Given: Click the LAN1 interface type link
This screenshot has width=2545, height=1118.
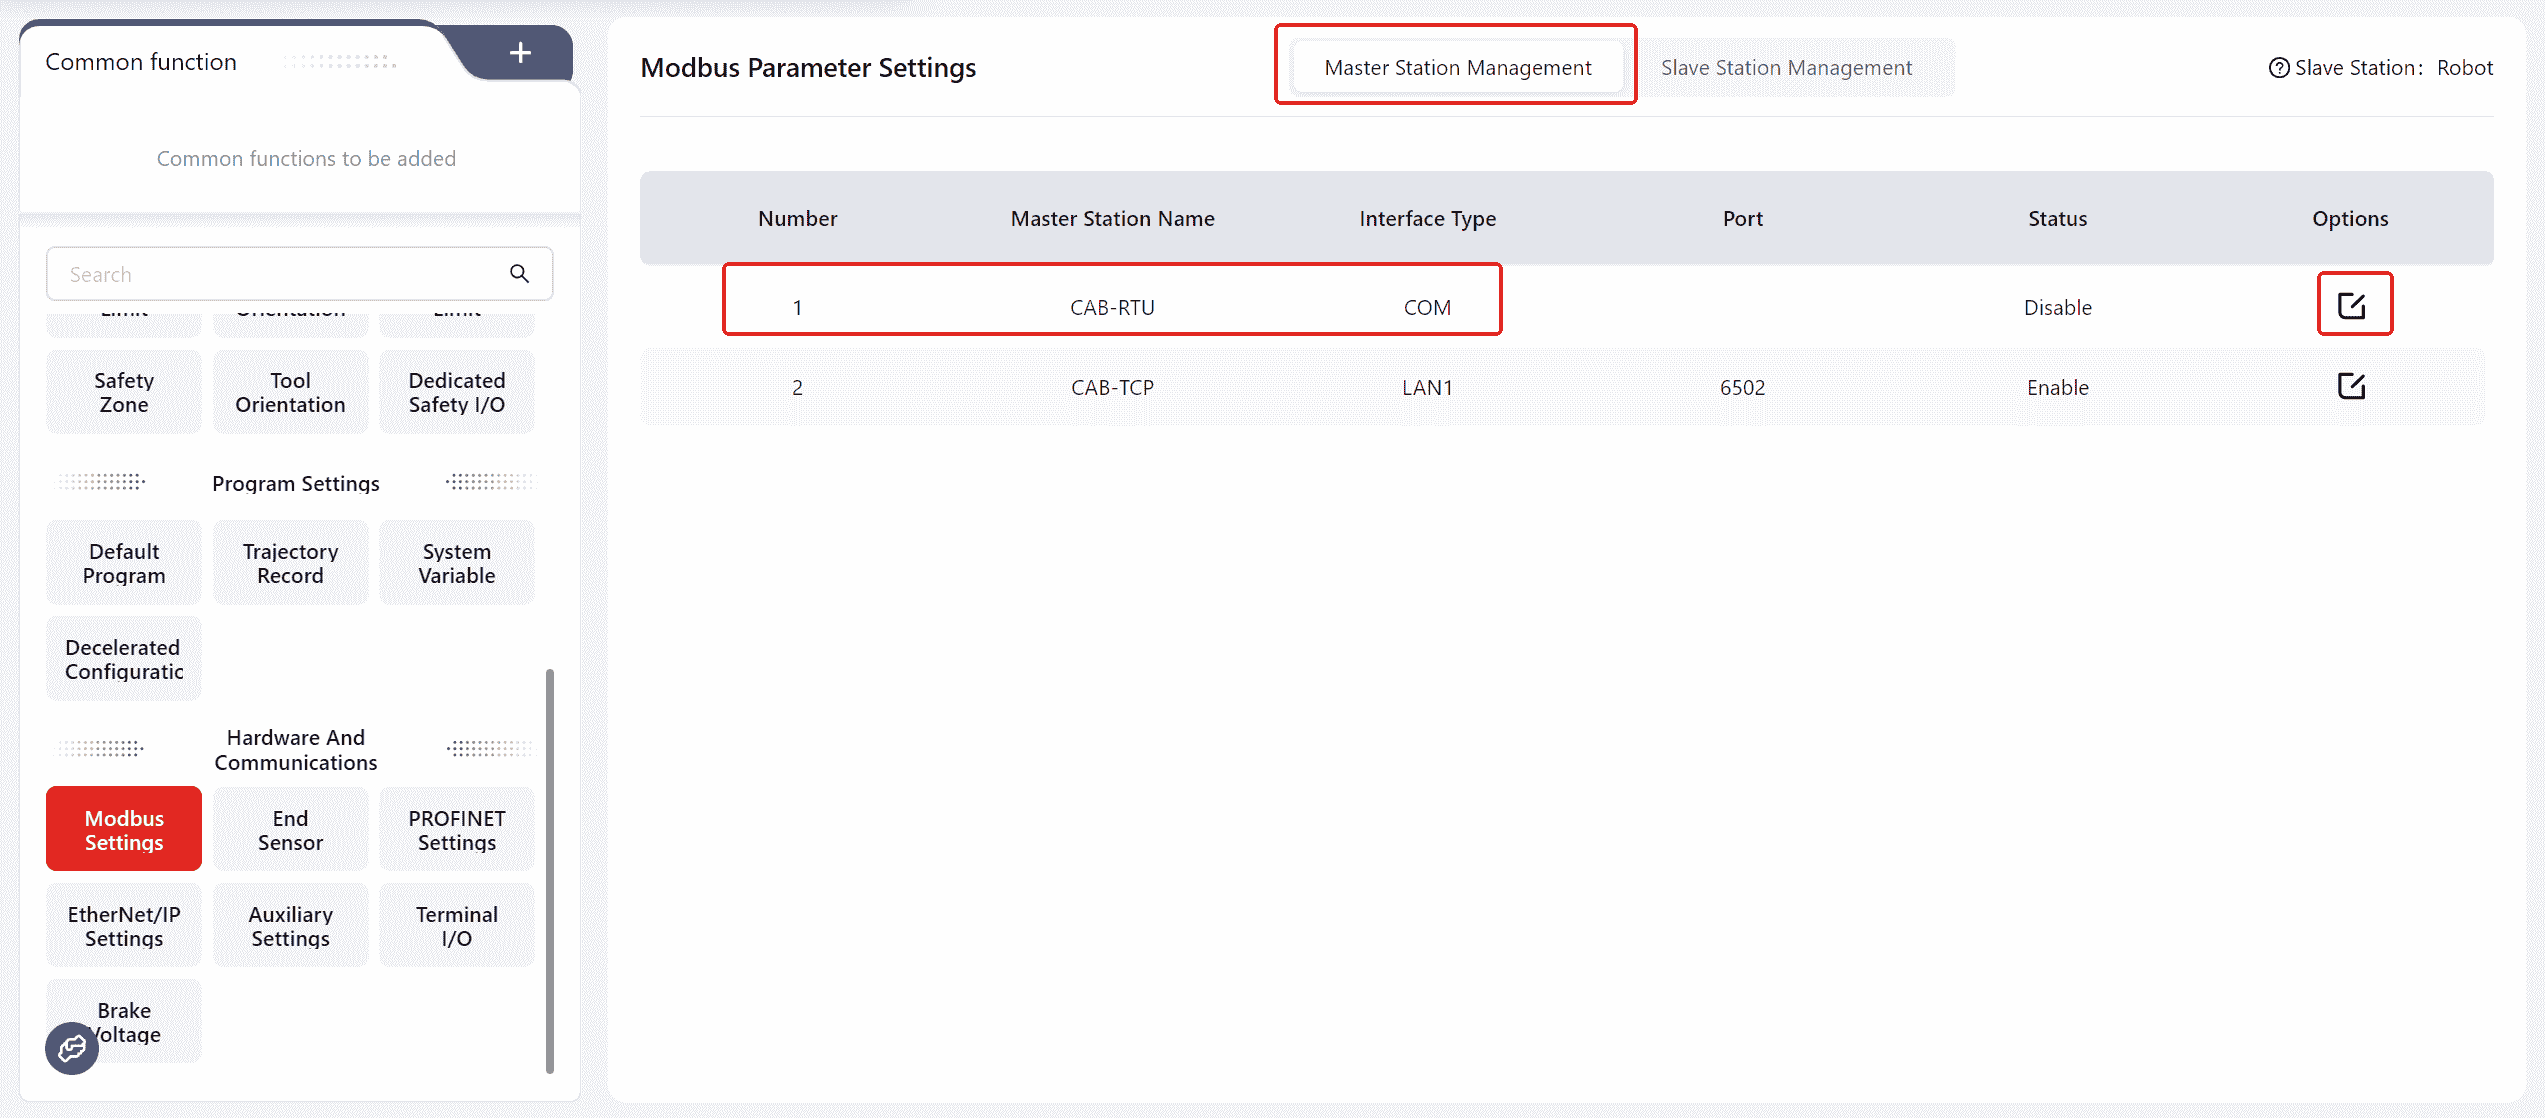Looking at the screenshot, I should click(1427, 388).
